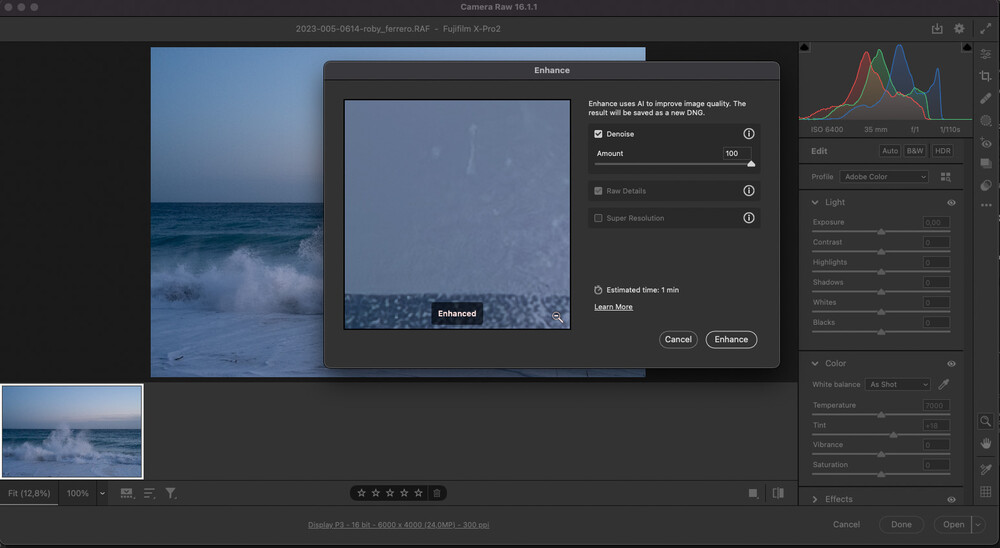Select the Healing tool icon
Screen dimensions: 1000x548
(x=986, y=98)
